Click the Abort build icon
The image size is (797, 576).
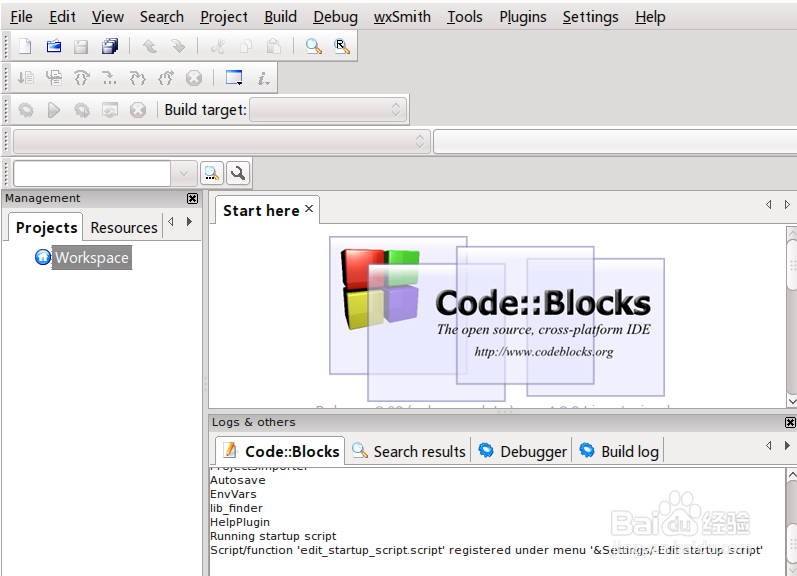coord(138,110)
